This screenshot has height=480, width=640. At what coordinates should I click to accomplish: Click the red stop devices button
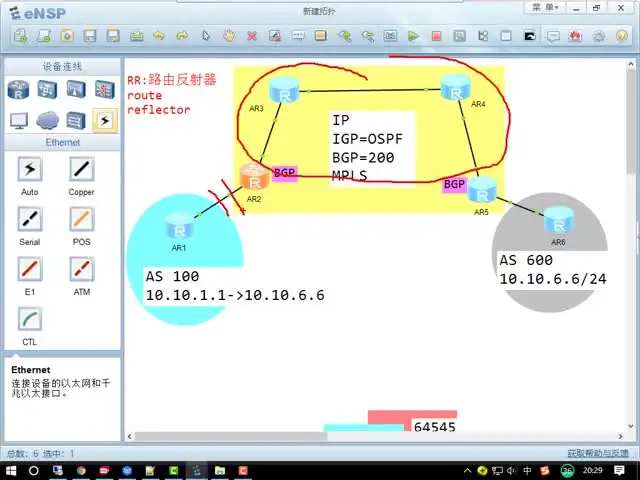(436, 36)
